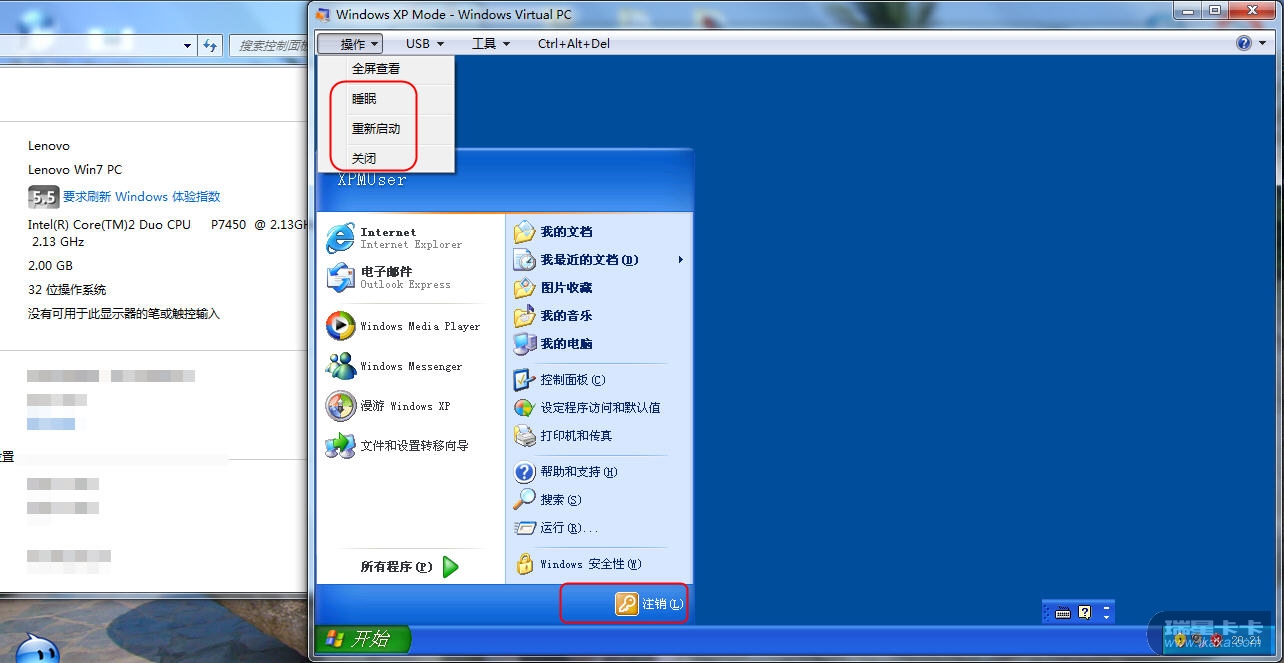Expand 所有程序 list
The width and height of the screenshot is (1284, 663).
click(410, 567)
